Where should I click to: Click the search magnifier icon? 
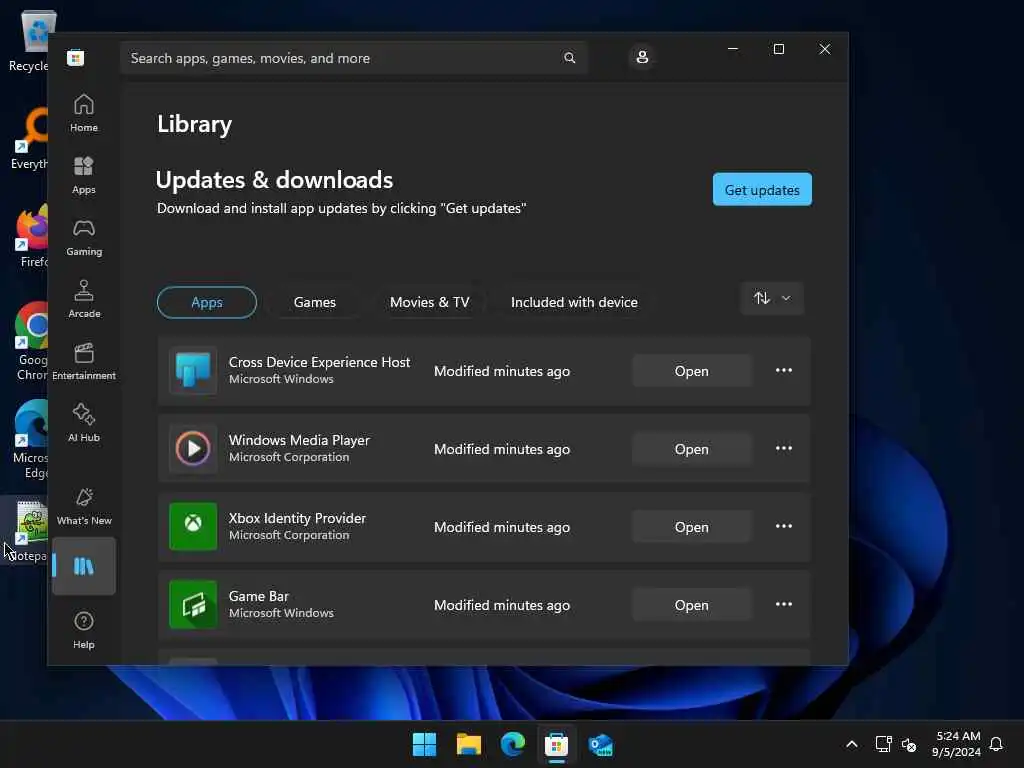click(x=569, y=58)
